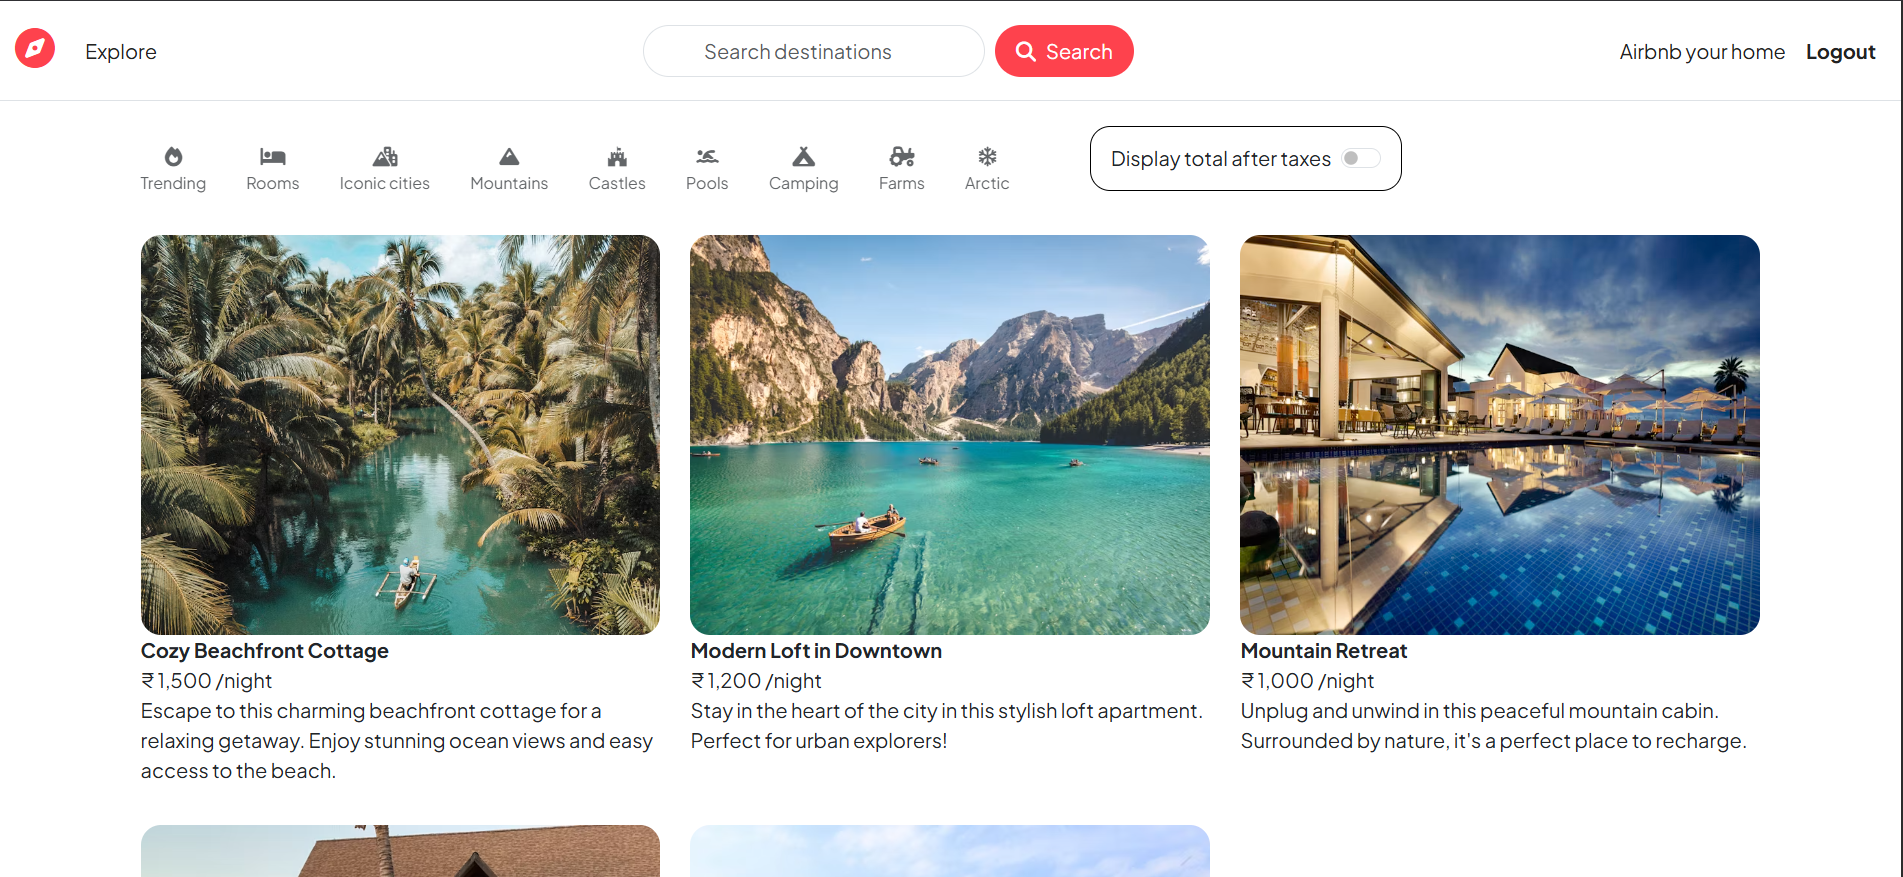Open the Explore menu item
Viewport: 1903px width, 877px height.
(x=121, y=52)
